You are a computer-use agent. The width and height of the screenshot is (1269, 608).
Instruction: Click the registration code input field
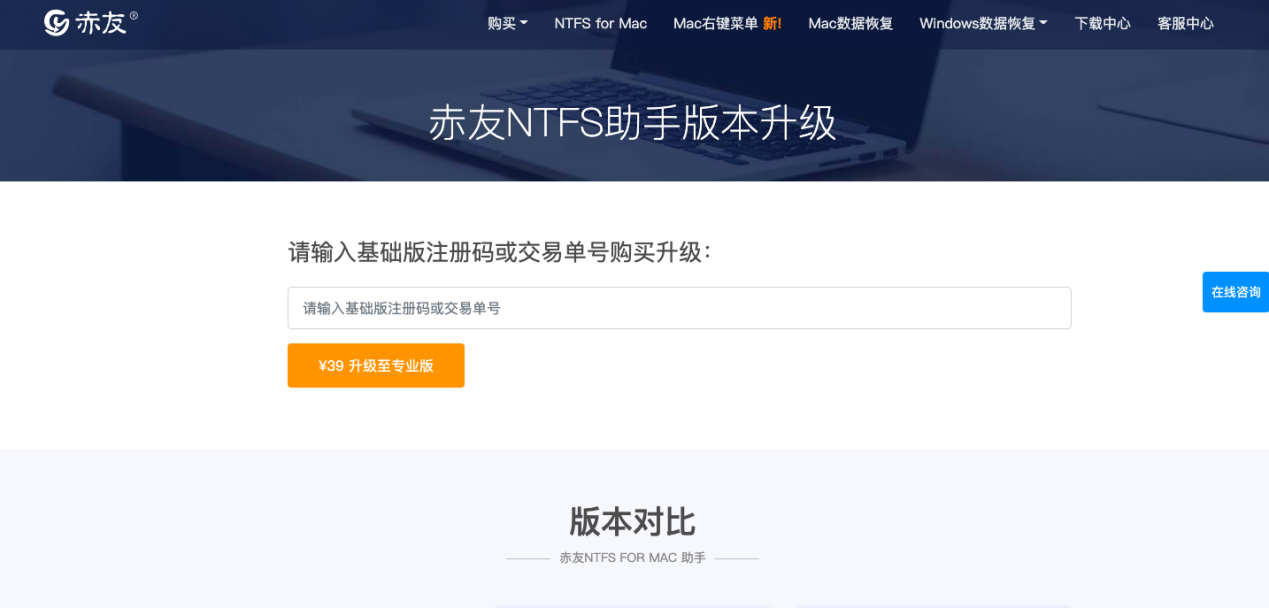679,307
